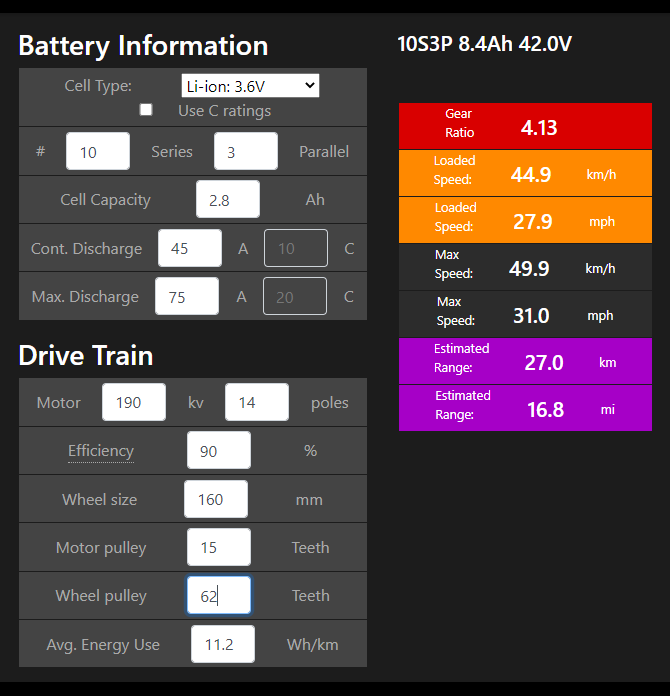Focus the Motor kv input
The height and width of the screenshot is (696, 670).
(x=134, y=402)
